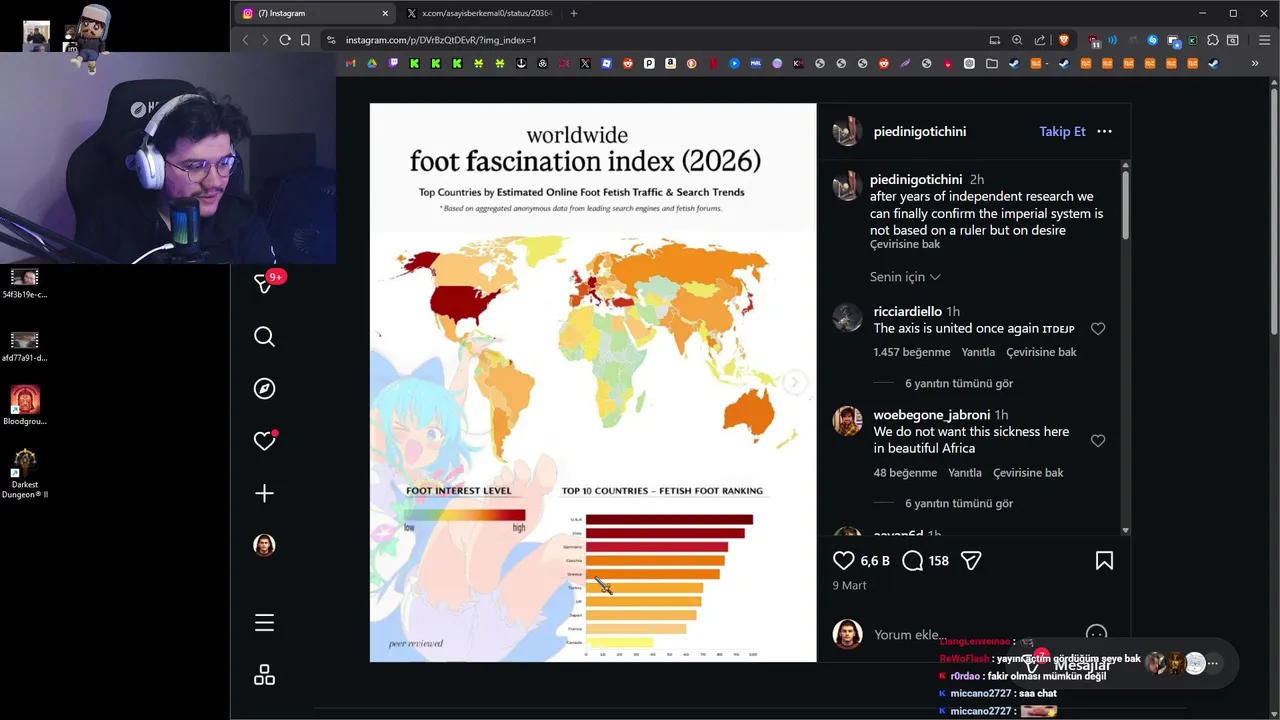Screen dimensions: 1280x720
Task: Open Gmail bookmark in bookmarks bar
Action: click(350, 63)
